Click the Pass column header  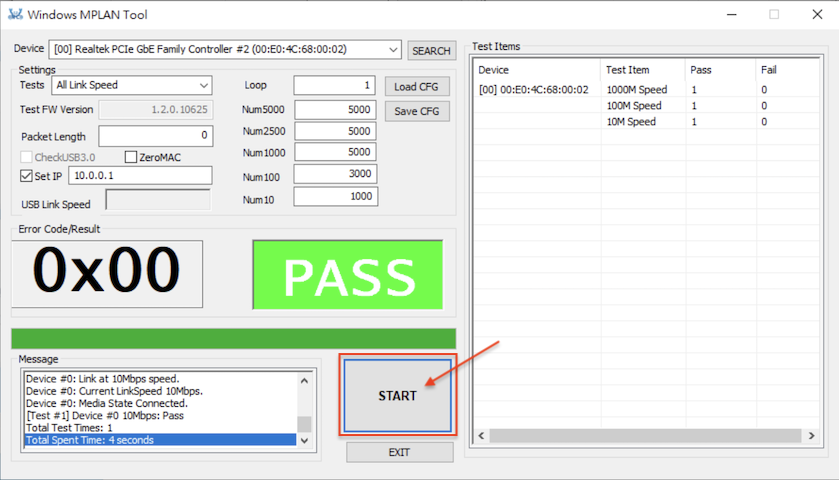coord(720,70)
